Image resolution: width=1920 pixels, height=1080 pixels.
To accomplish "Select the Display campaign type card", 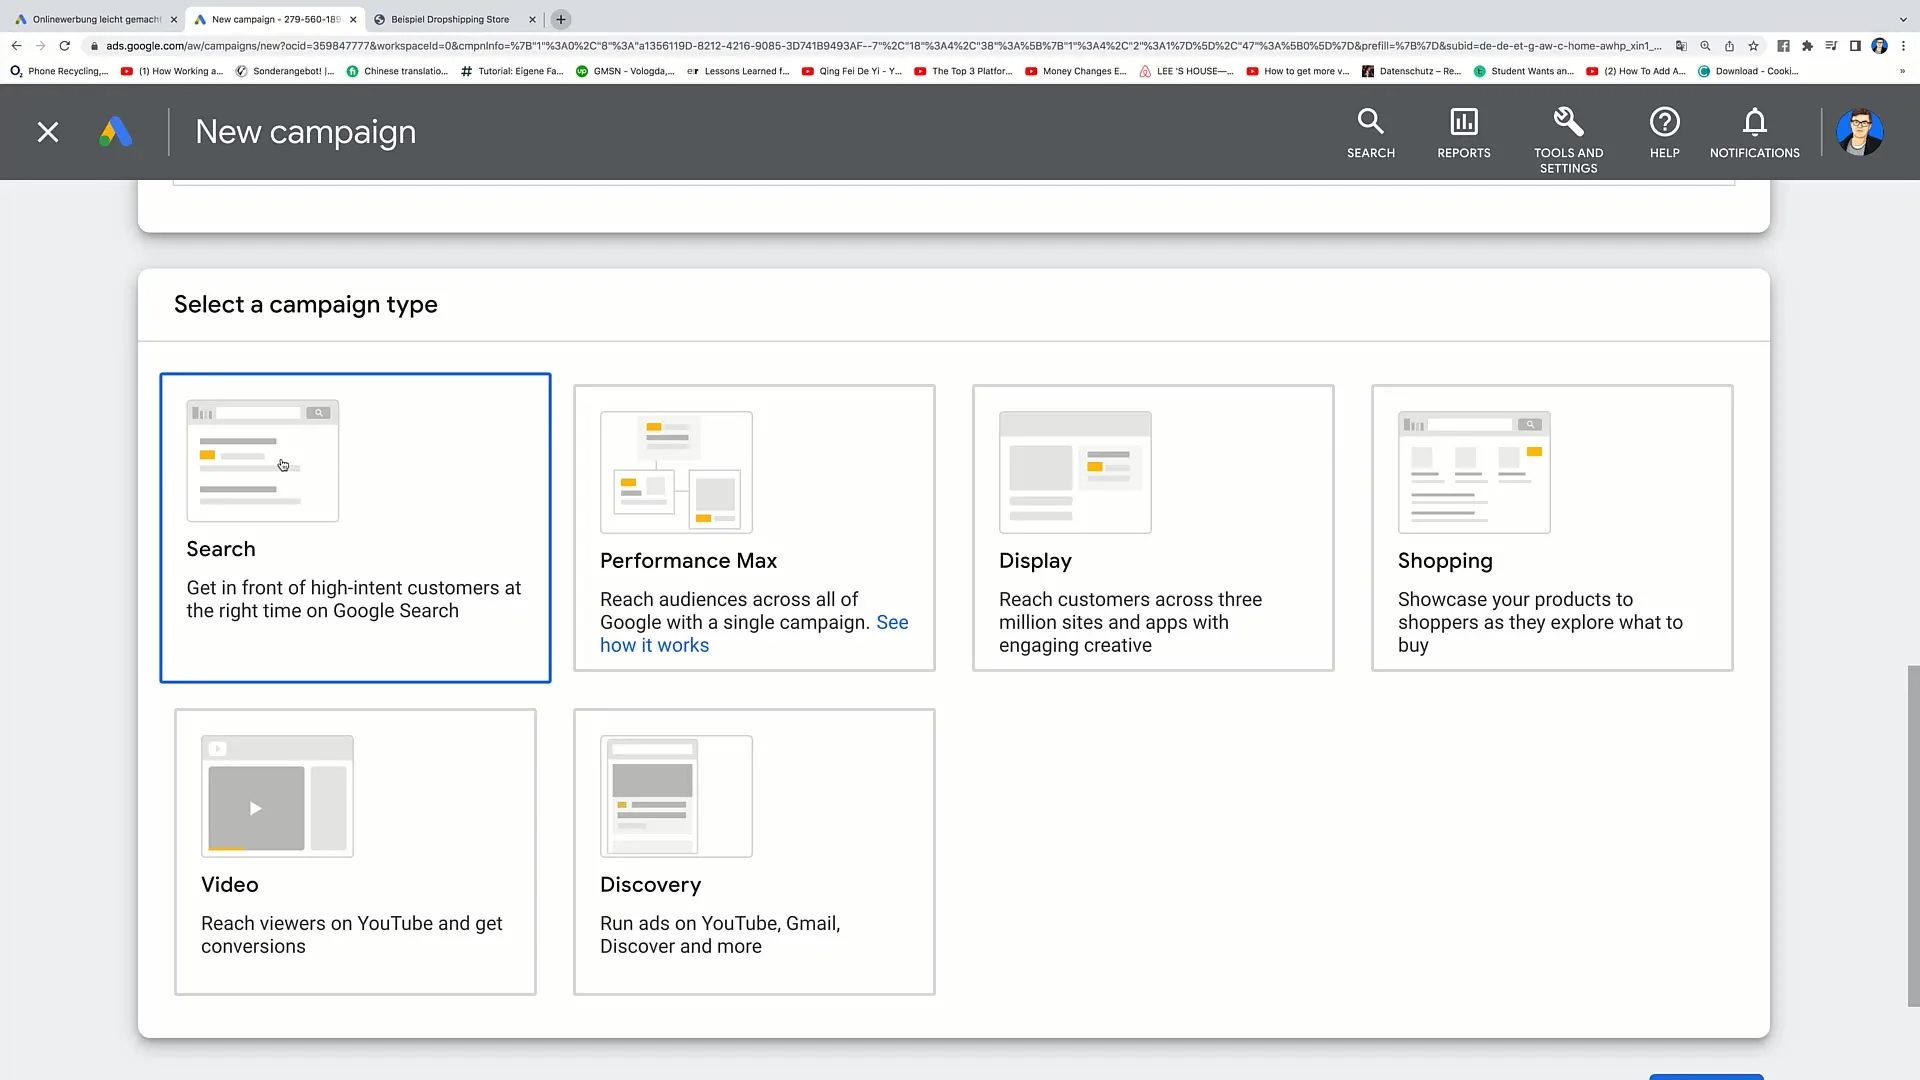I will [x=1153, y=528].
